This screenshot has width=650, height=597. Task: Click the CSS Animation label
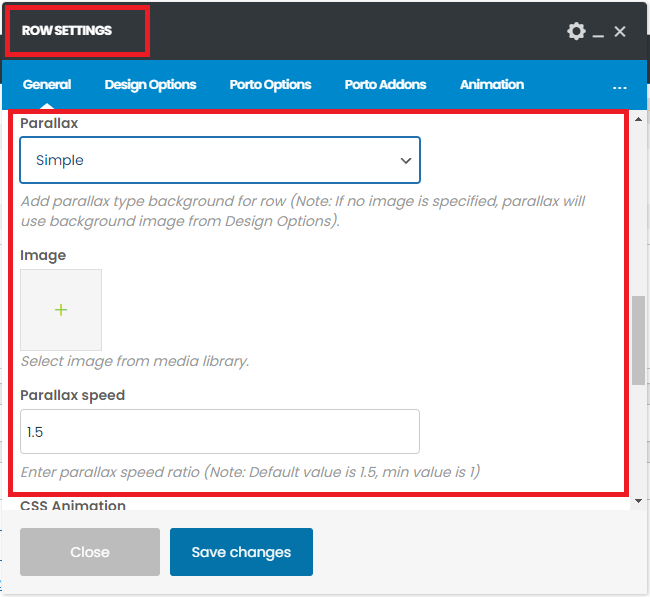click(73, 505)
